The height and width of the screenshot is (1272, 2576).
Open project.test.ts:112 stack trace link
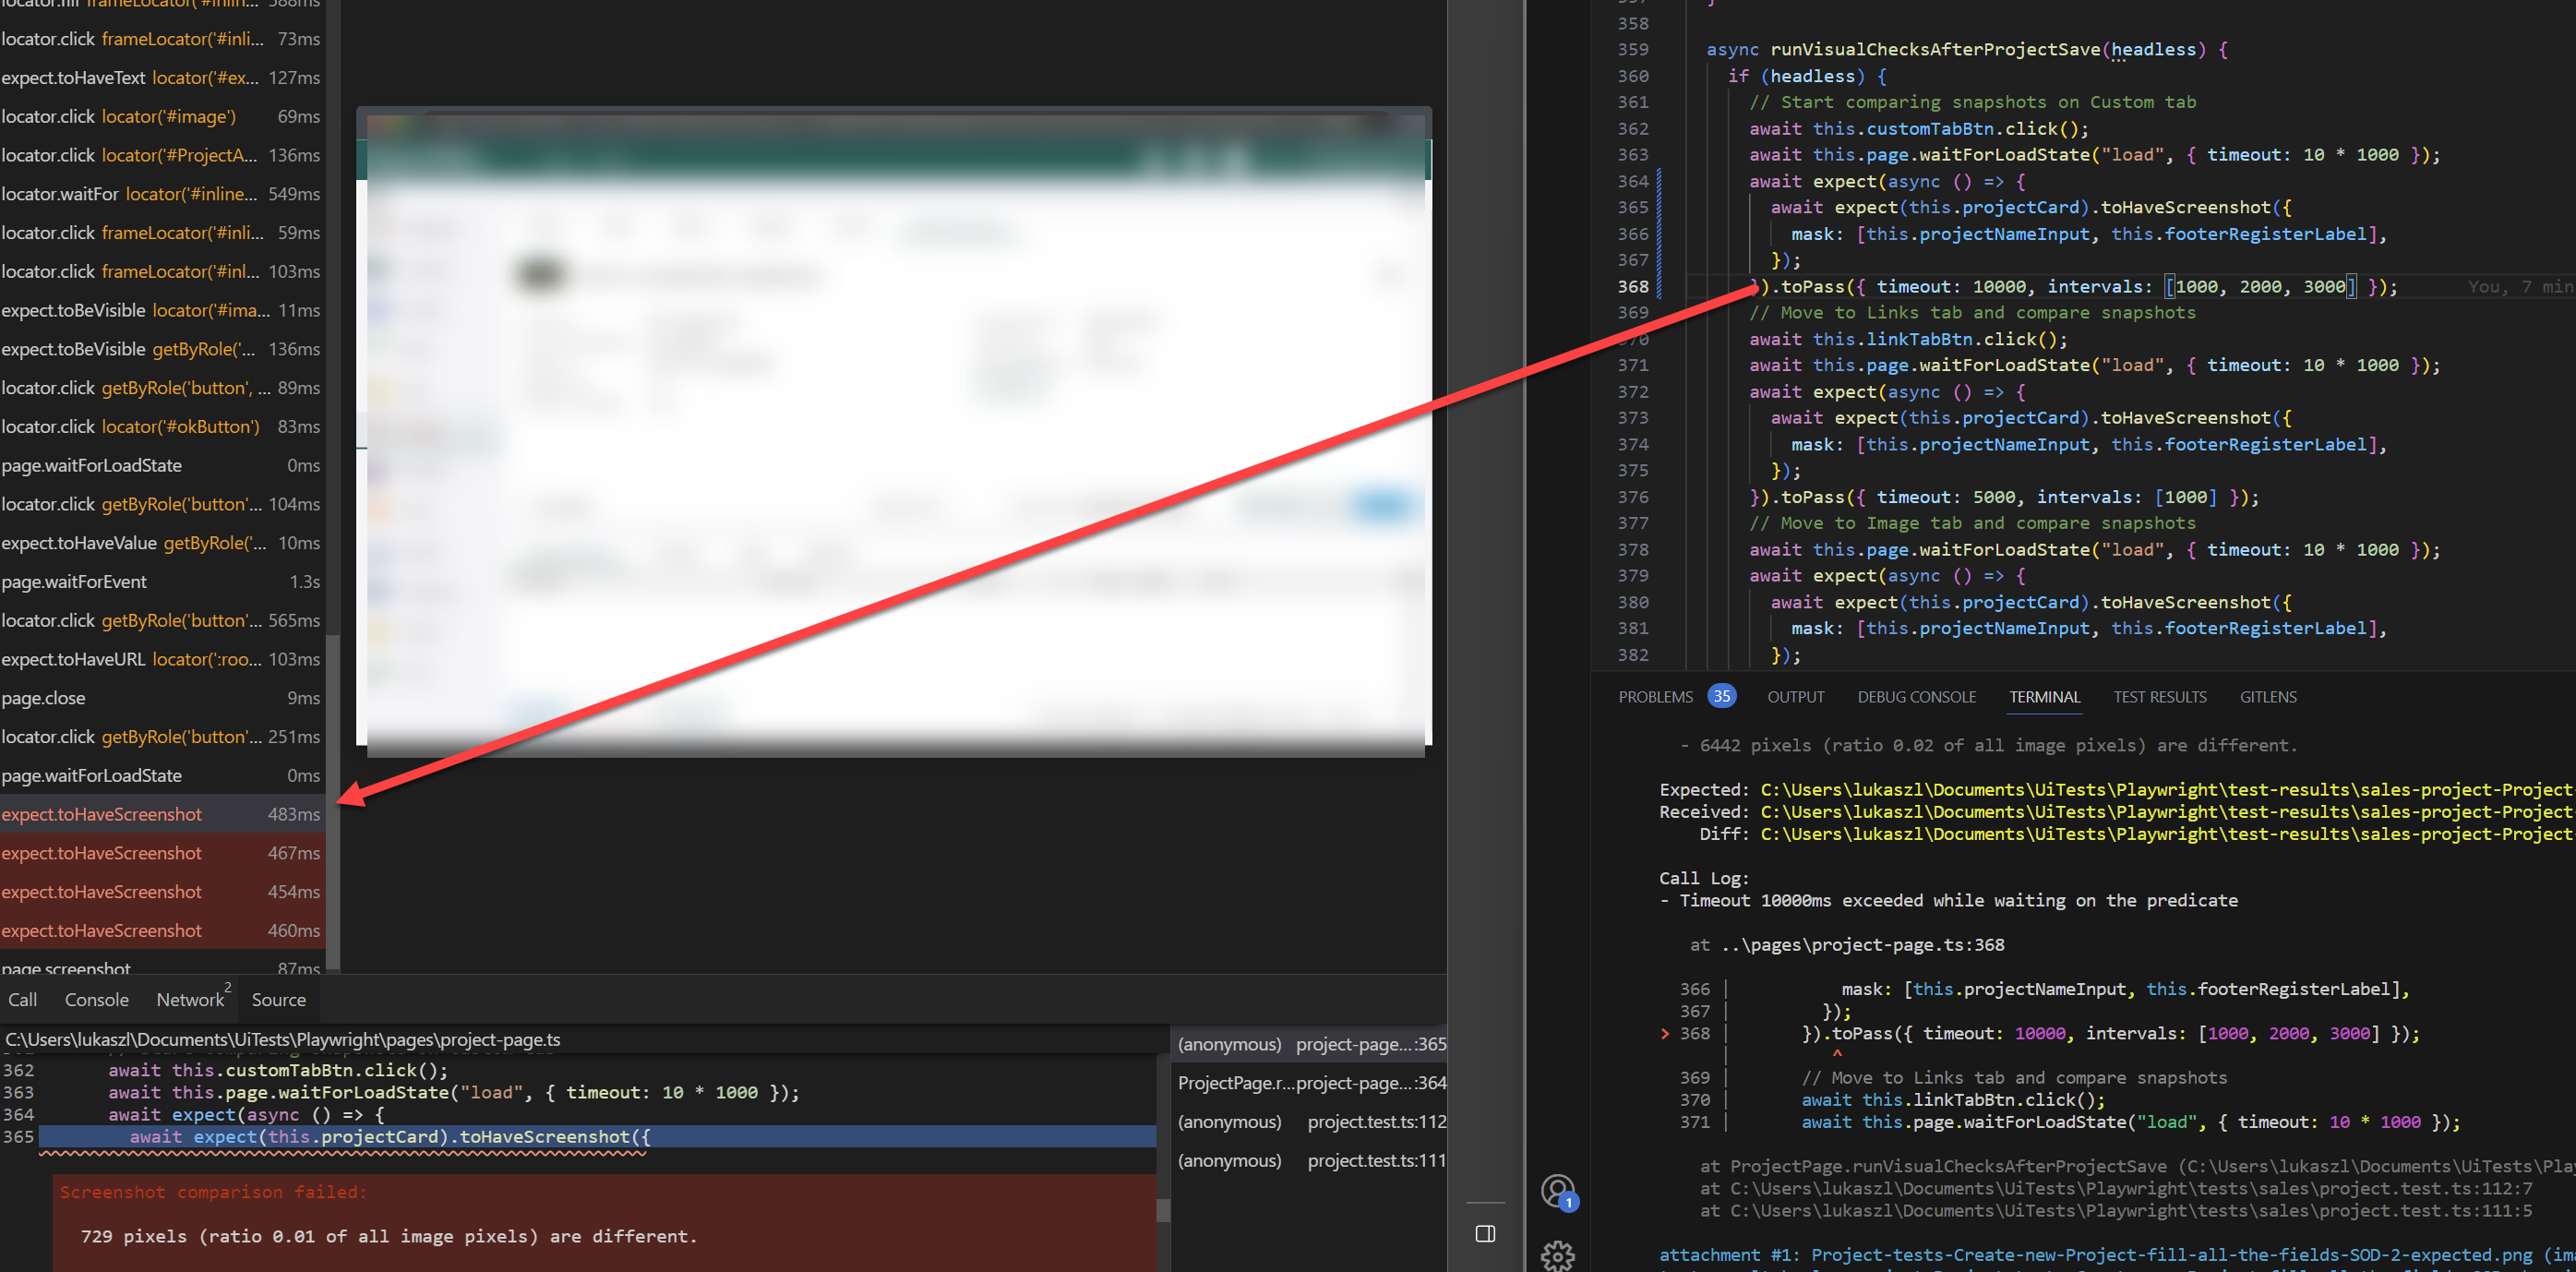(1376, 1121)
